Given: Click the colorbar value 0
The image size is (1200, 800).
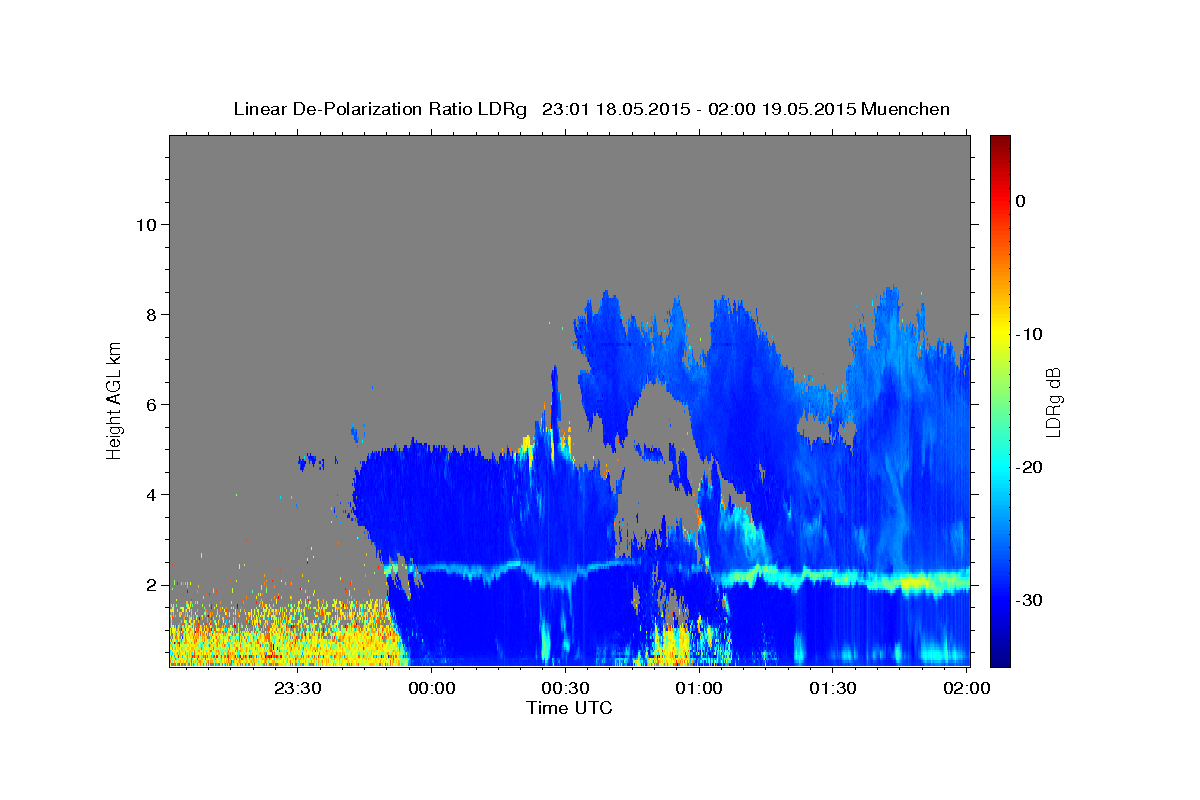Looking at the screenshot, I should 1021,201.
